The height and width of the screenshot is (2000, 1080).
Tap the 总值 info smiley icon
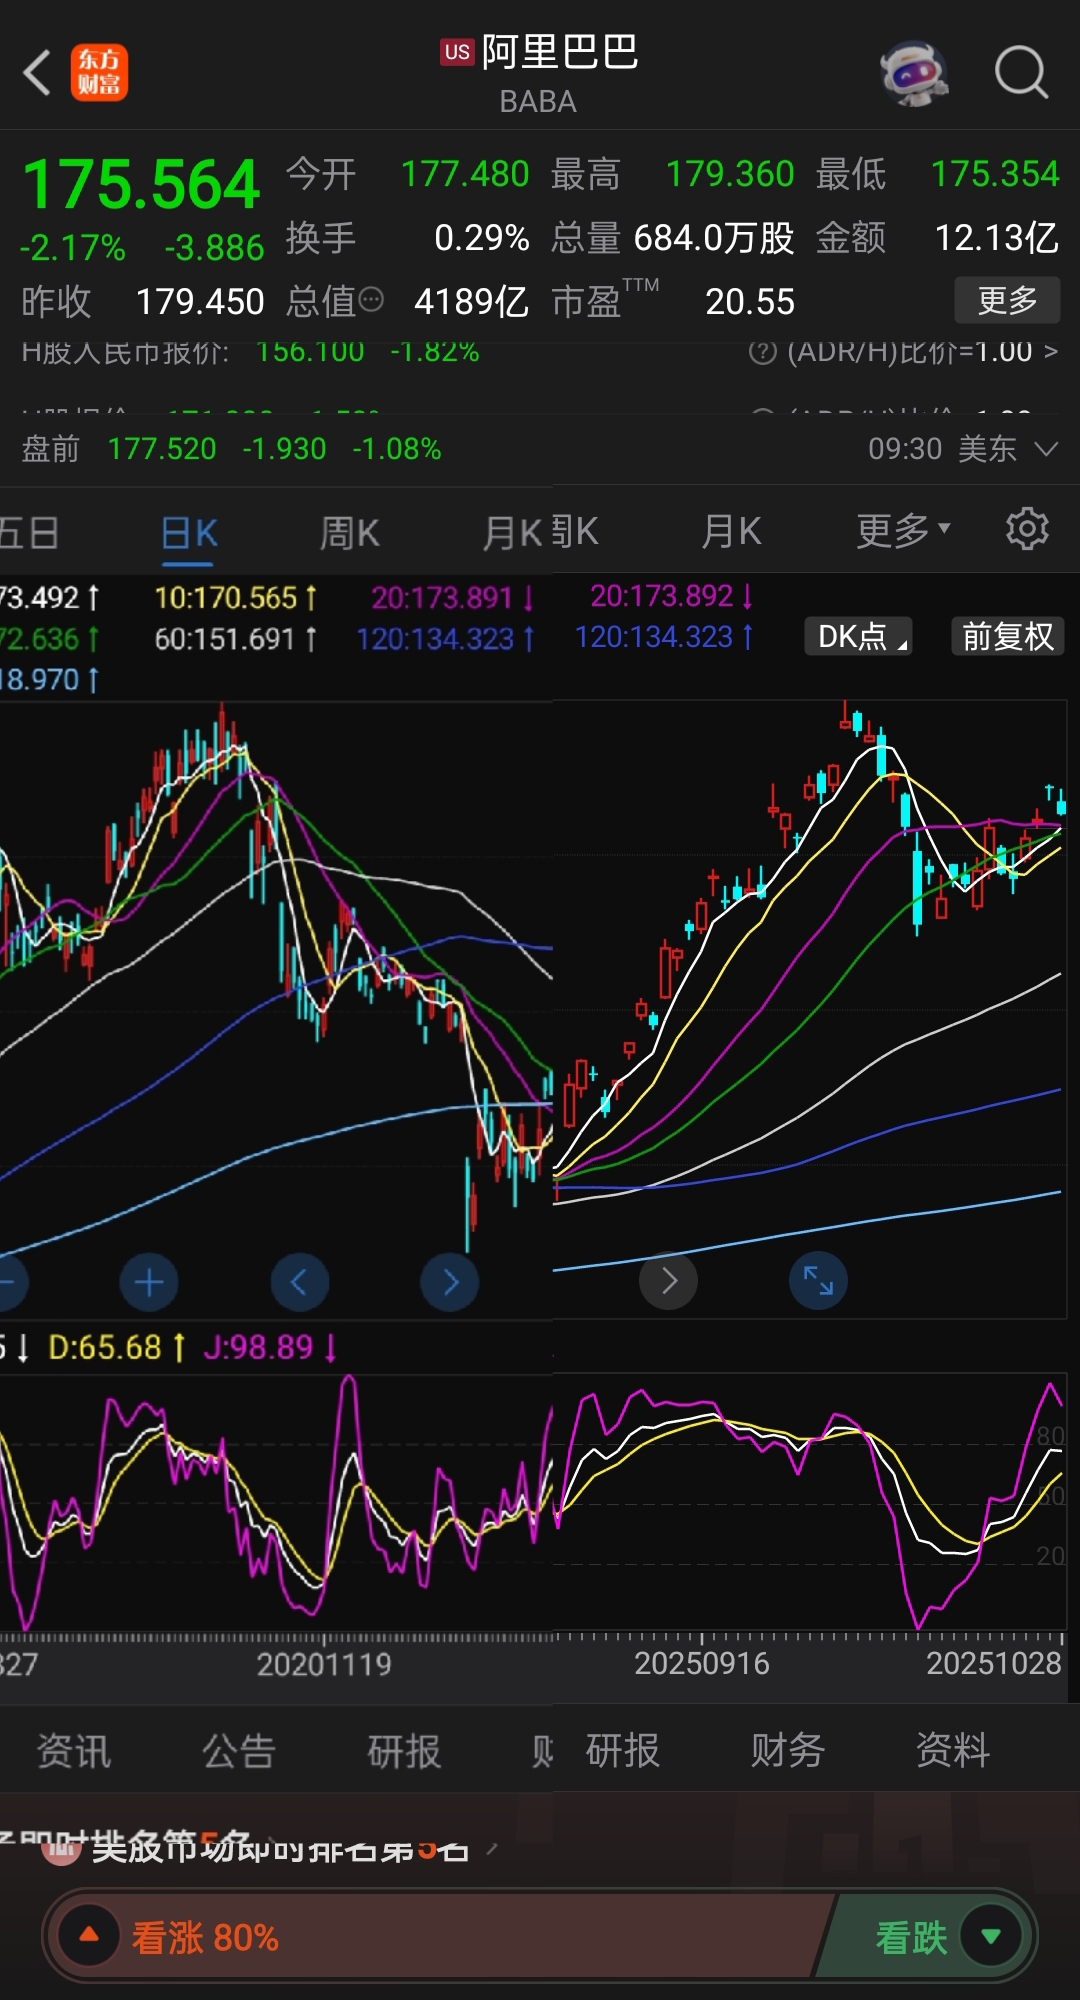click(x=371, y=300)
